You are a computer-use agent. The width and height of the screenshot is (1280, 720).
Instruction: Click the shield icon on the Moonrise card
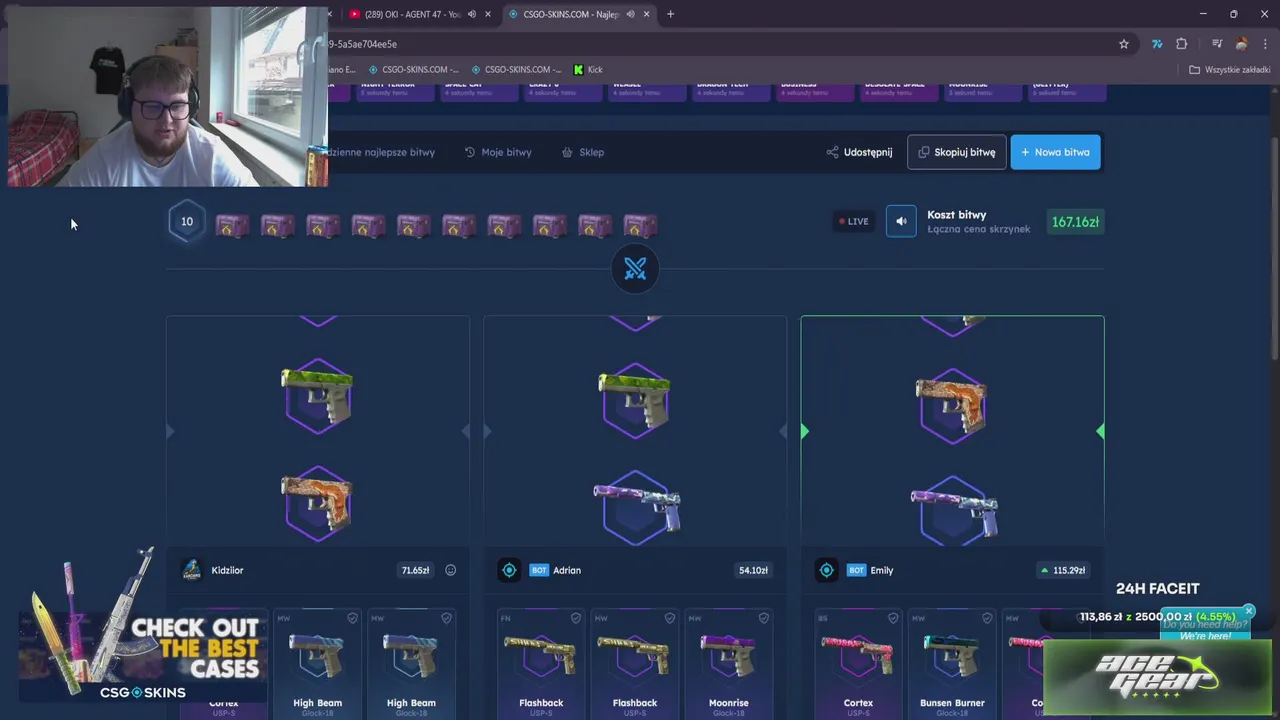[763, 618]
